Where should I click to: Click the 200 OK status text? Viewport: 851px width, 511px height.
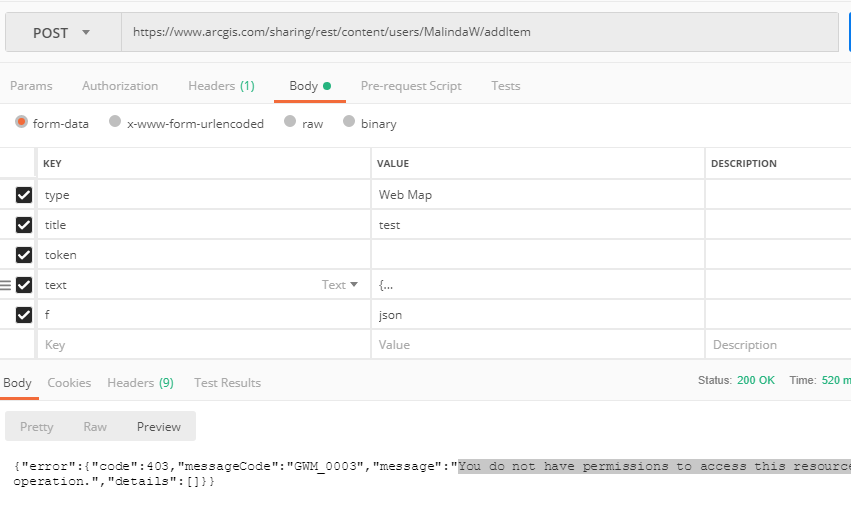coord(755,380)
